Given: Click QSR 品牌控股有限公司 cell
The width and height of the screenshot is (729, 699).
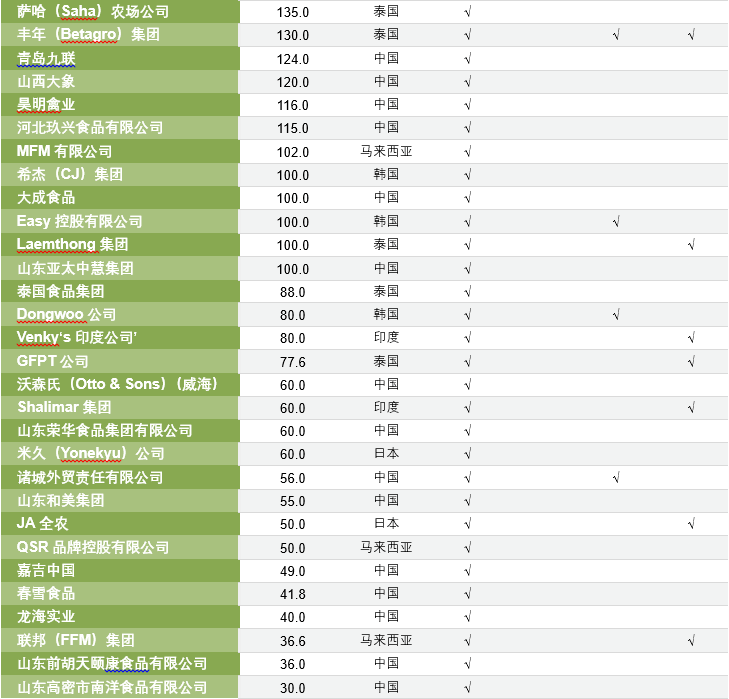Looking at the screenshot, I should click(x=120, y=547).
